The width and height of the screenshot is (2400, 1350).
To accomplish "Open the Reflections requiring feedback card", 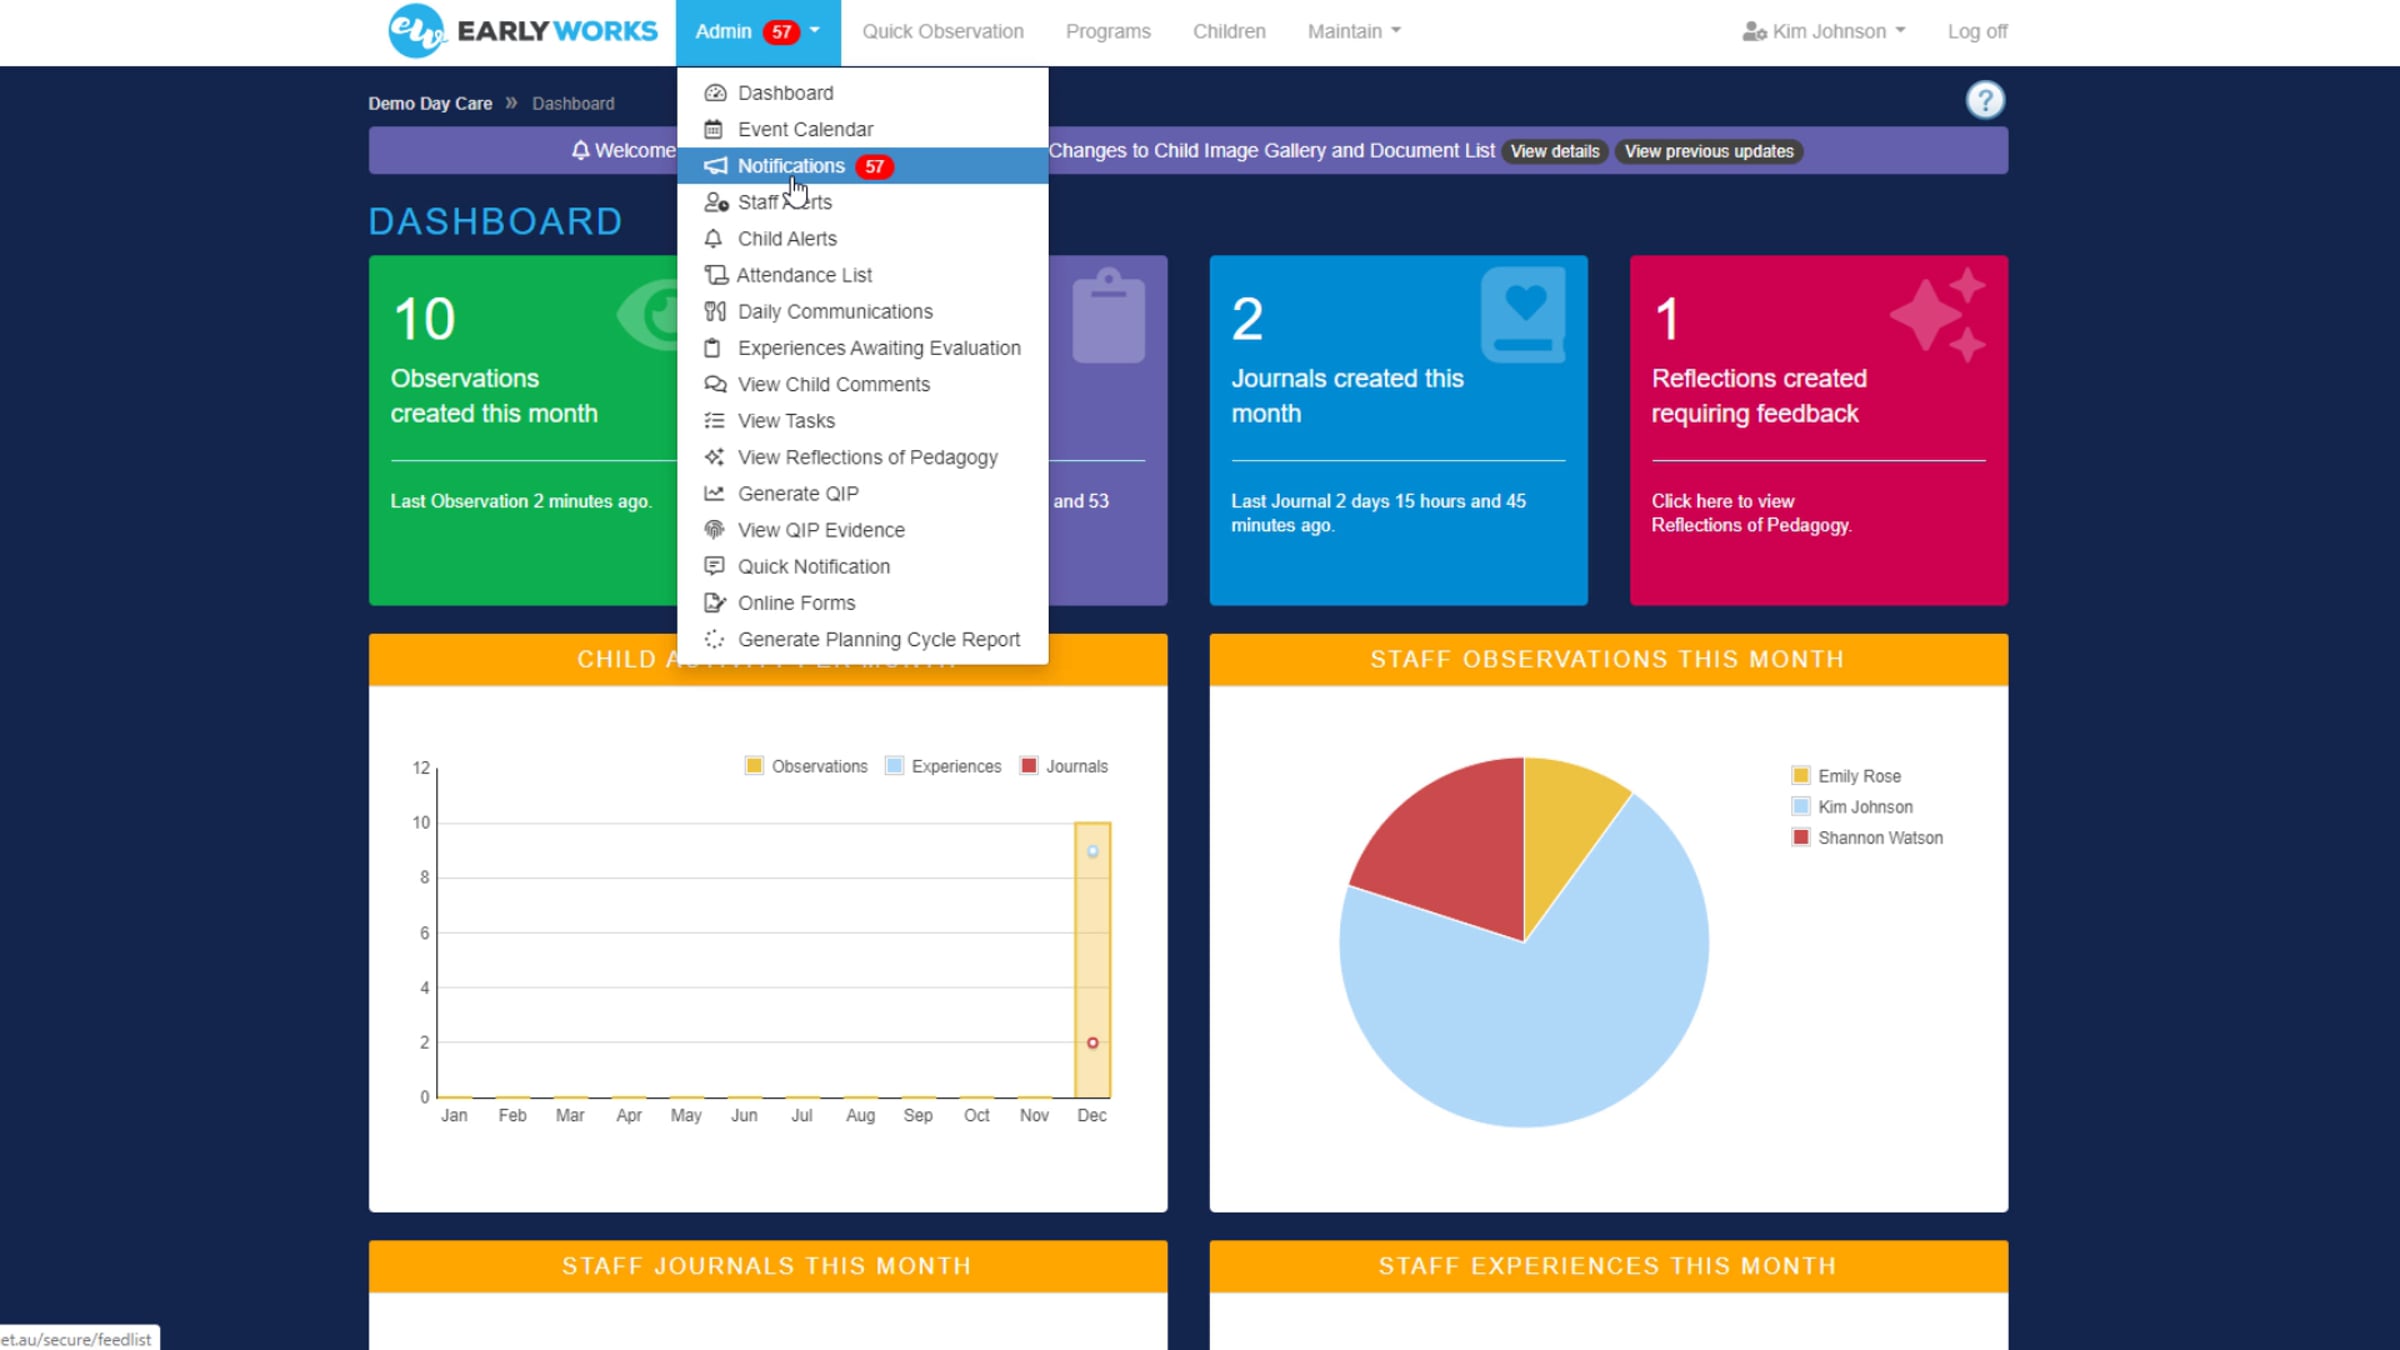I will pyautogui.click(x=1818, y=430).
